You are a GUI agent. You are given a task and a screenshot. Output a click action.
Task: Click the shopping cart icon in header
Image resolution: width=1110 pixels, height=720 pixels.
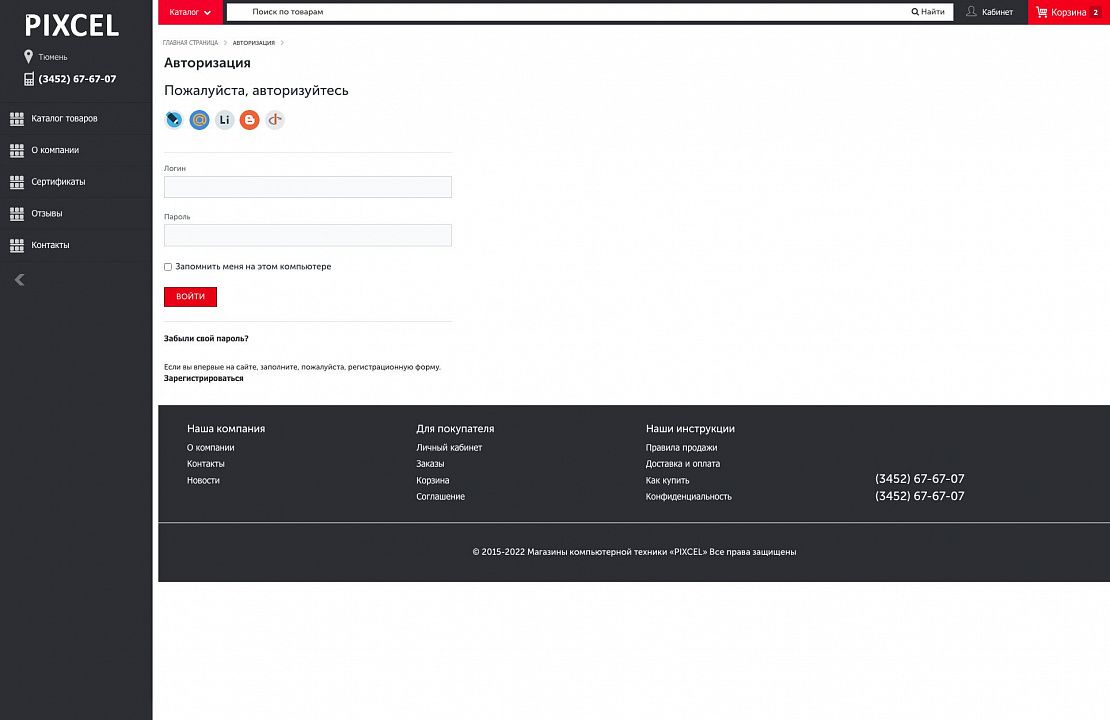tap(1041, 12)
